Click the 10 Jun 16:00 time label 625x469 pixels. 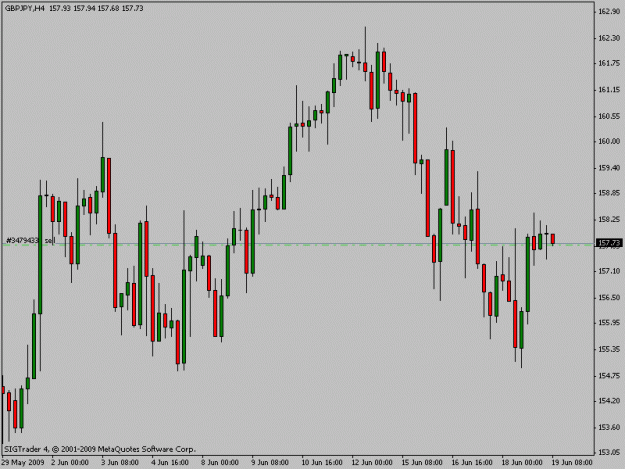click(x=322, y=463)
